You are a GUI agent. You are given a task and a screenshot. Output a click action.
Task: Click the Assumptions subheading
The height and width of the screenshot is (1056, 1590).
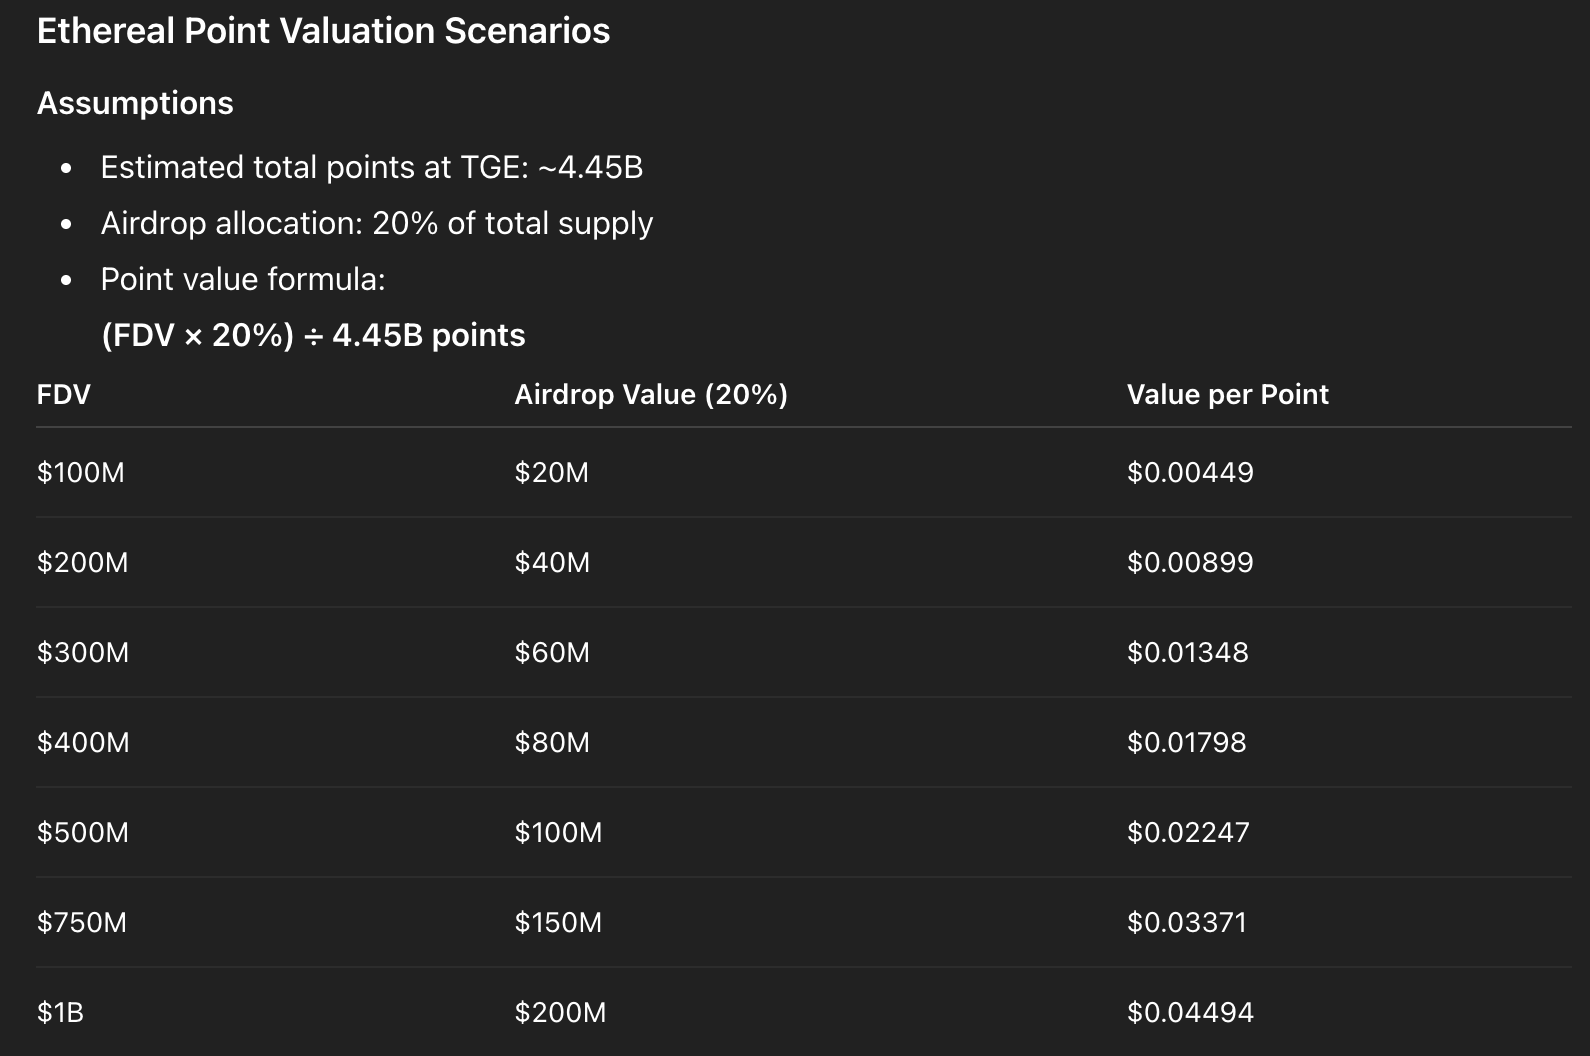coord(135,103)
